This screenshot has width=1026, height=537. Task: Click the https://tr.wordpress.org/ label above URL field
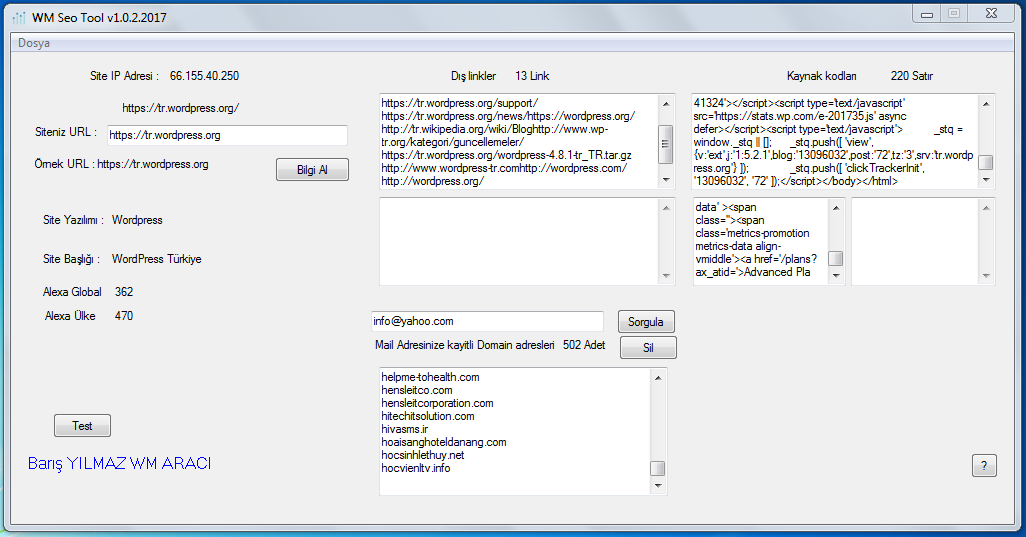(x=181, y=108)
